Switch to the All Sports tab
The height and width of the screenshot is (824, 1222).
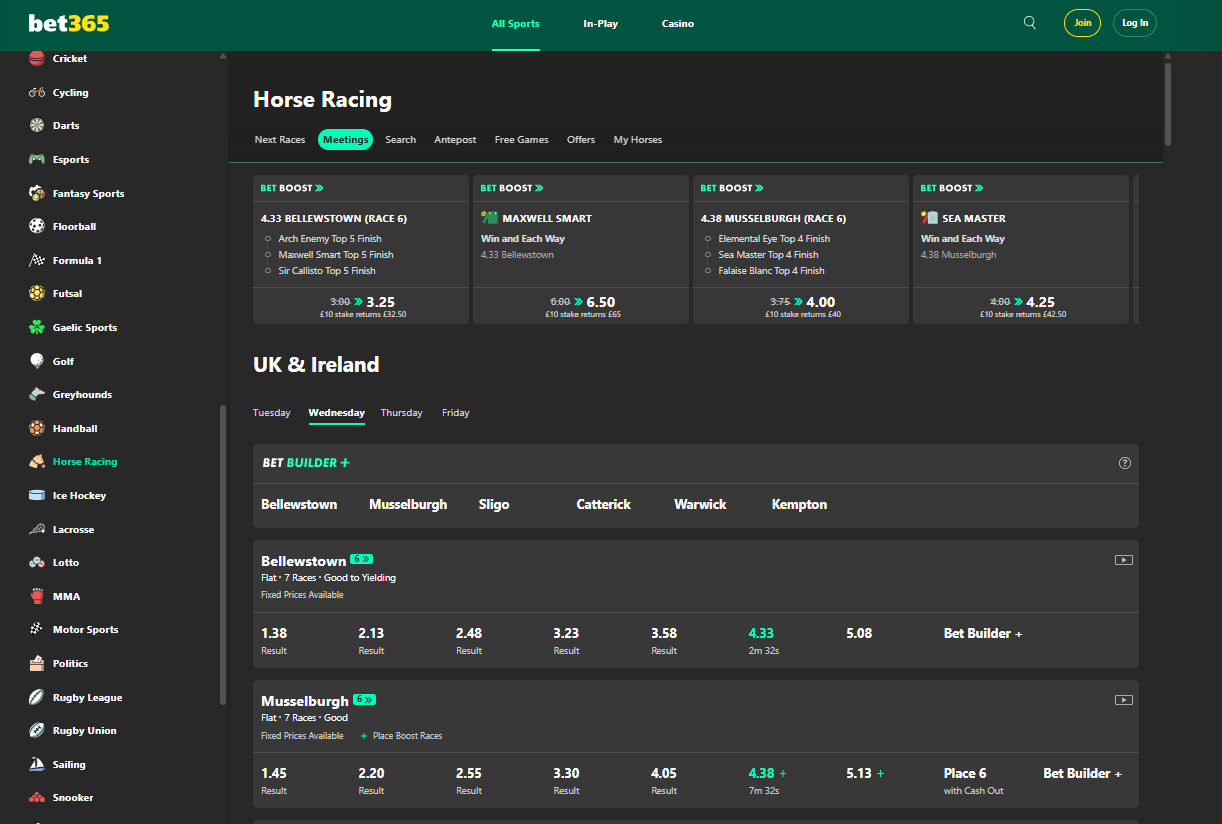coord(516,24)
